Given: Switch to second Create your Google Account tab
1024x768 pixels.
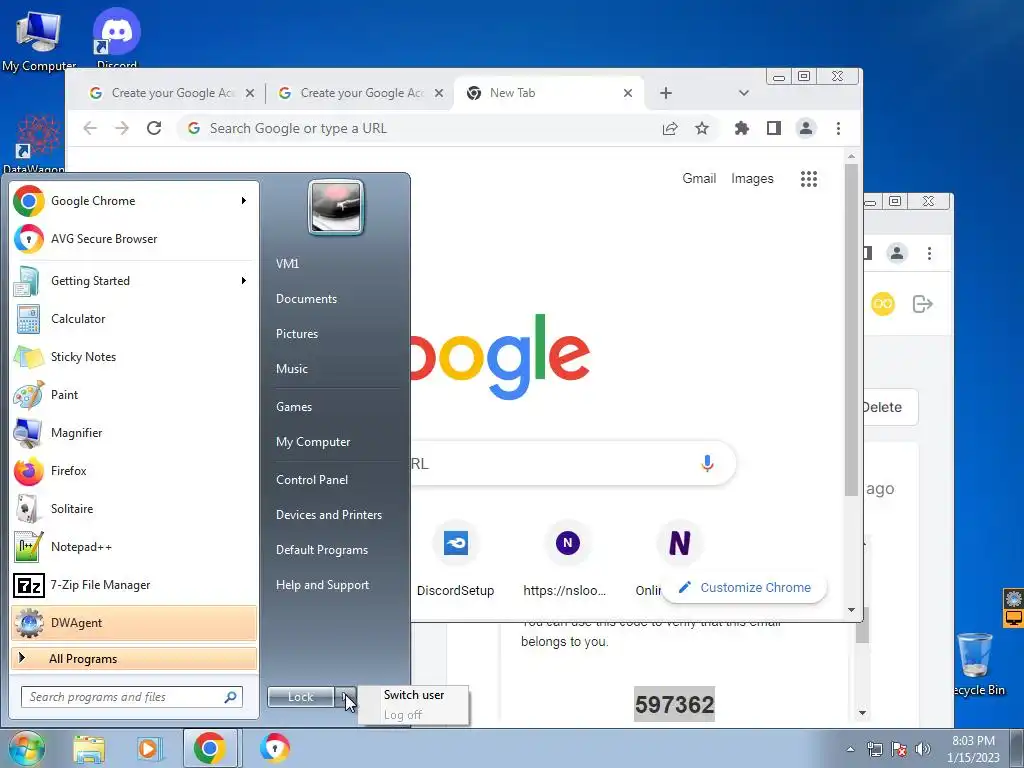Looking at the screenshot, I should pos(361,93).
